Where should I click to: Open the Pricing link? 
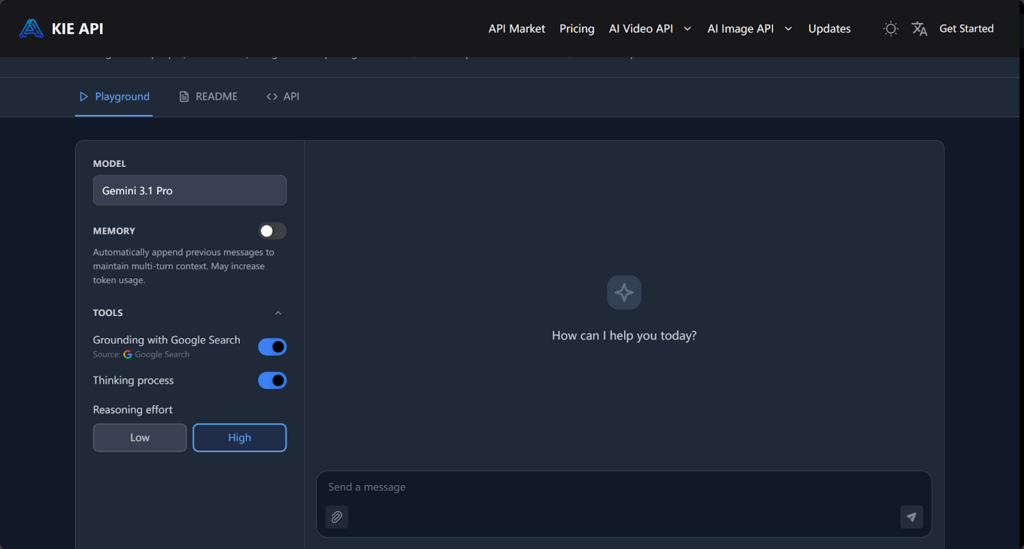(x=576, y=29)
